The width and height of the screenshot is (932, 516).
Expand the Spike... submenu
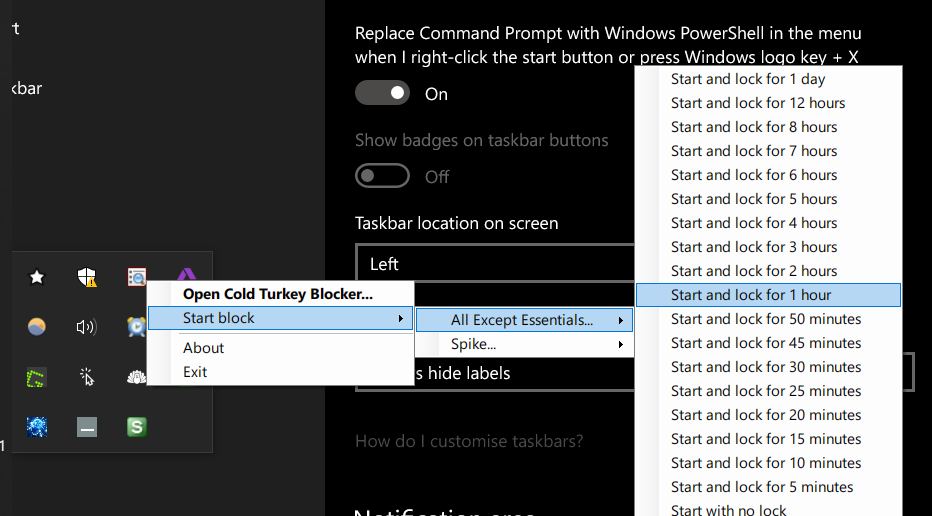coord(524,344)
